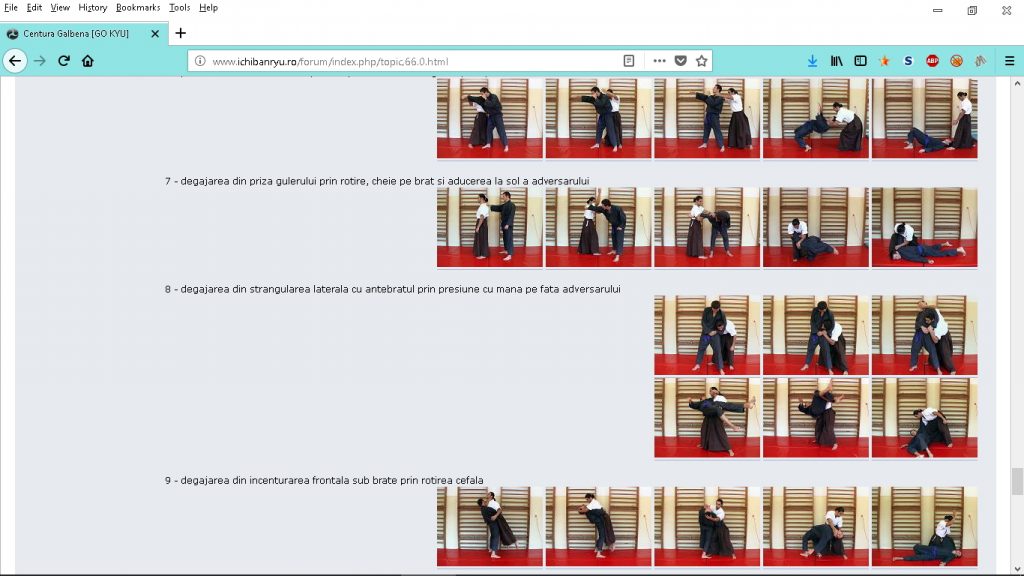The height and width of the screenshot is (576, 1024).
Task: Click the orange globe extension icon
Action: 956,61
